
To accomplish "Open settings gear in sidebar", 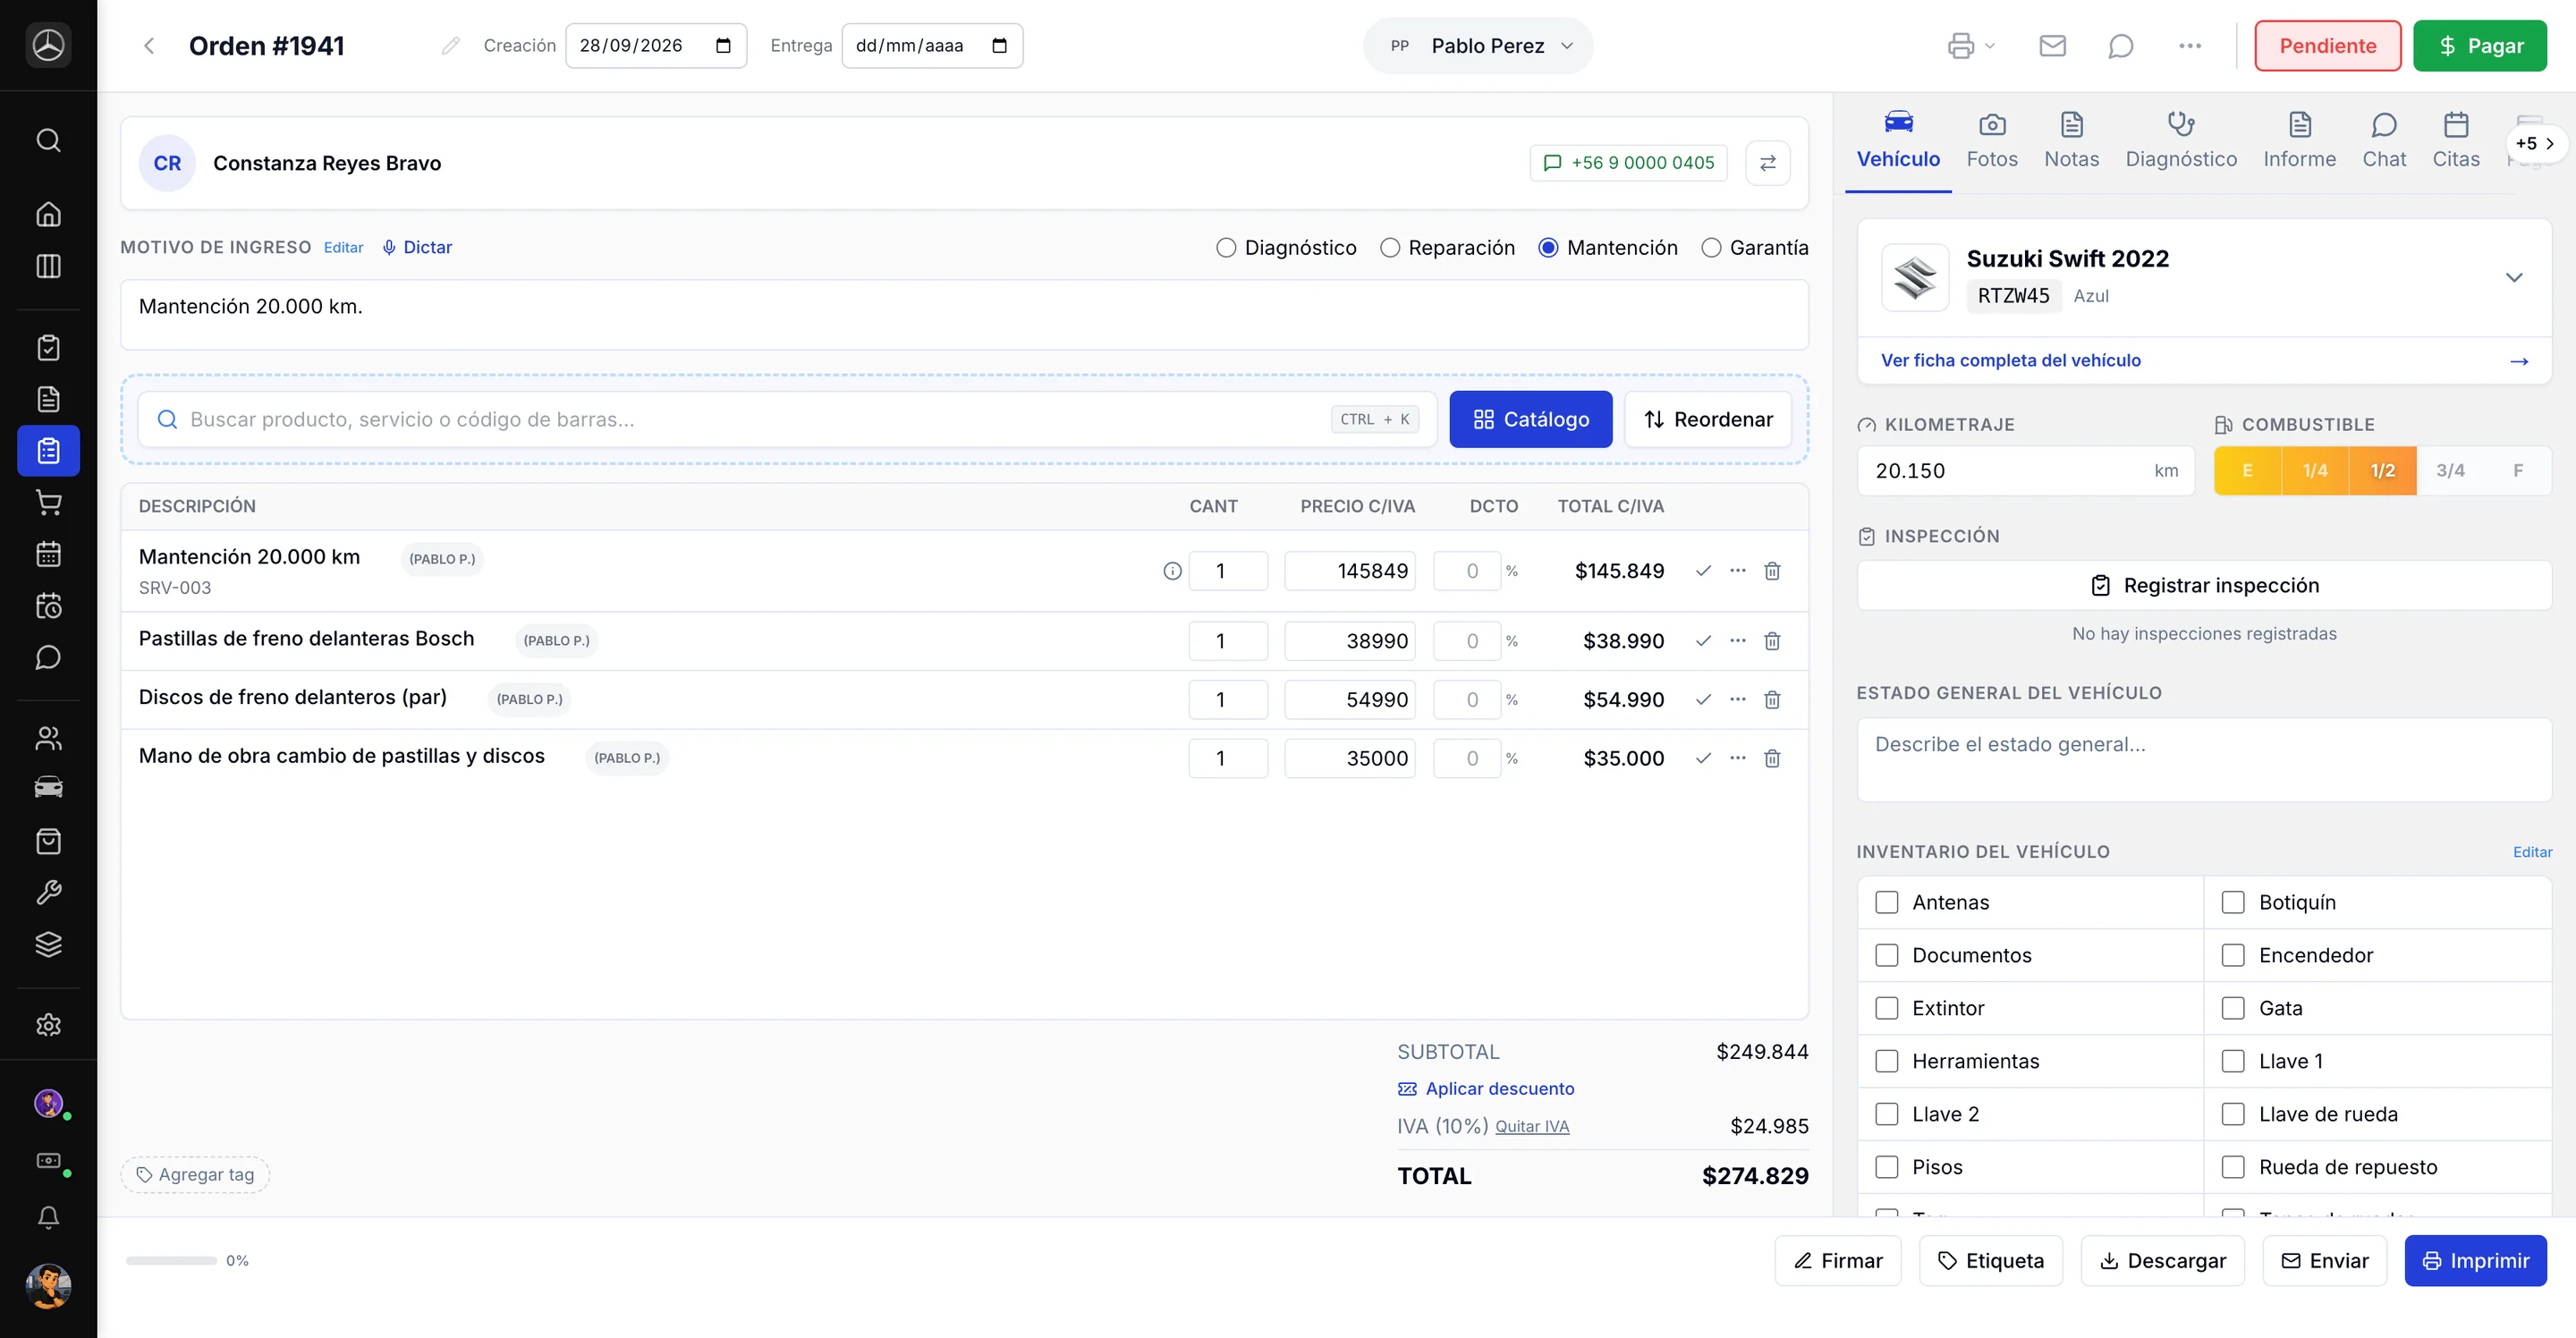I will pos(48,1025).
